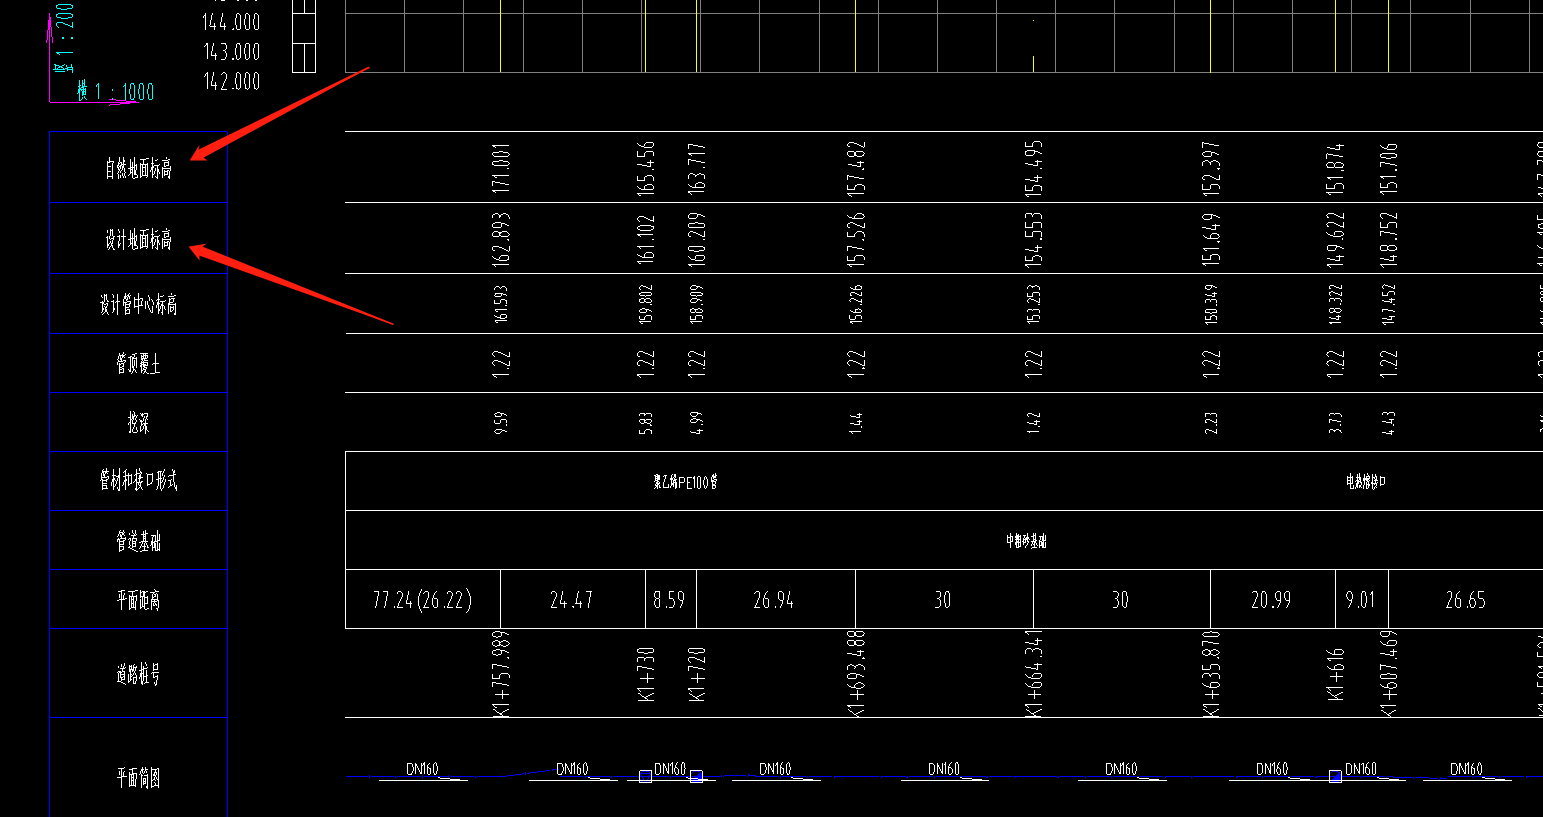Screen dimensions: 1543x817
Task: Pick excavation depth value 1.44
Action: point(856,423)
